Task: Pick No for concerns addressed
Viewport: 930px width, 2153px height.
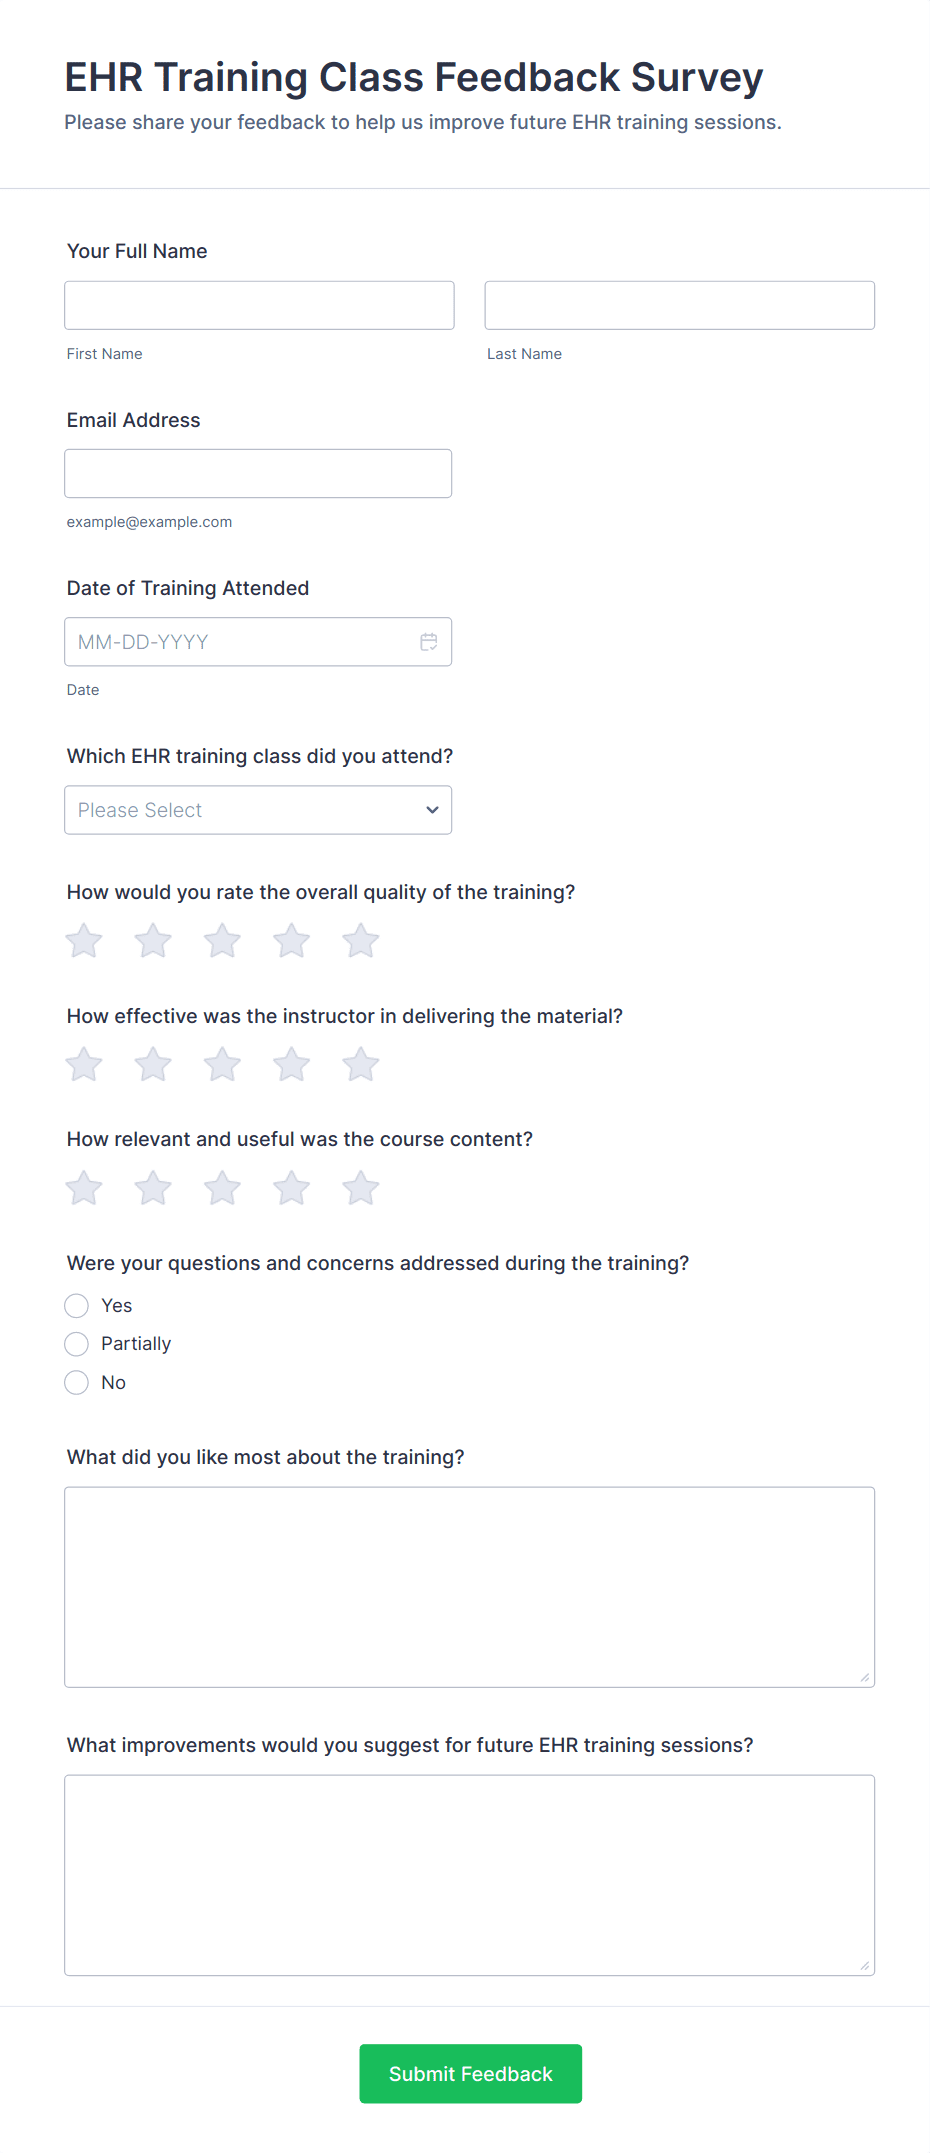Action: coord(77,1383)
